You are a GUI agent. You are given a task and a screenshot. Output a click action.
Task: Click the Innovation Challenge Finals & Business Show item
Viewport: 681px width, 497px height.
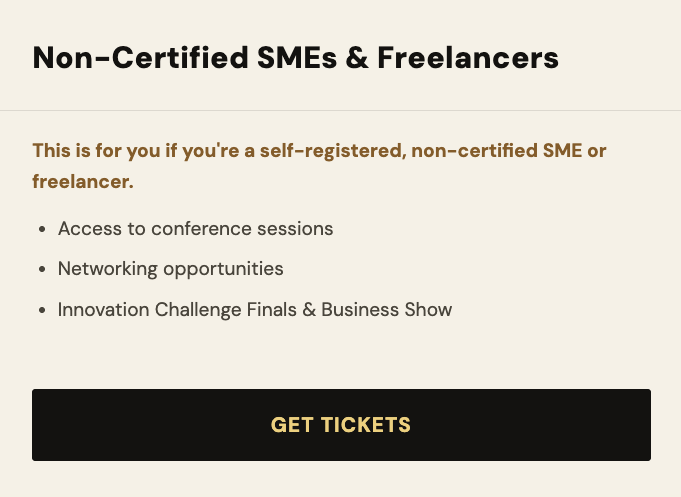[x=255, y=310]
